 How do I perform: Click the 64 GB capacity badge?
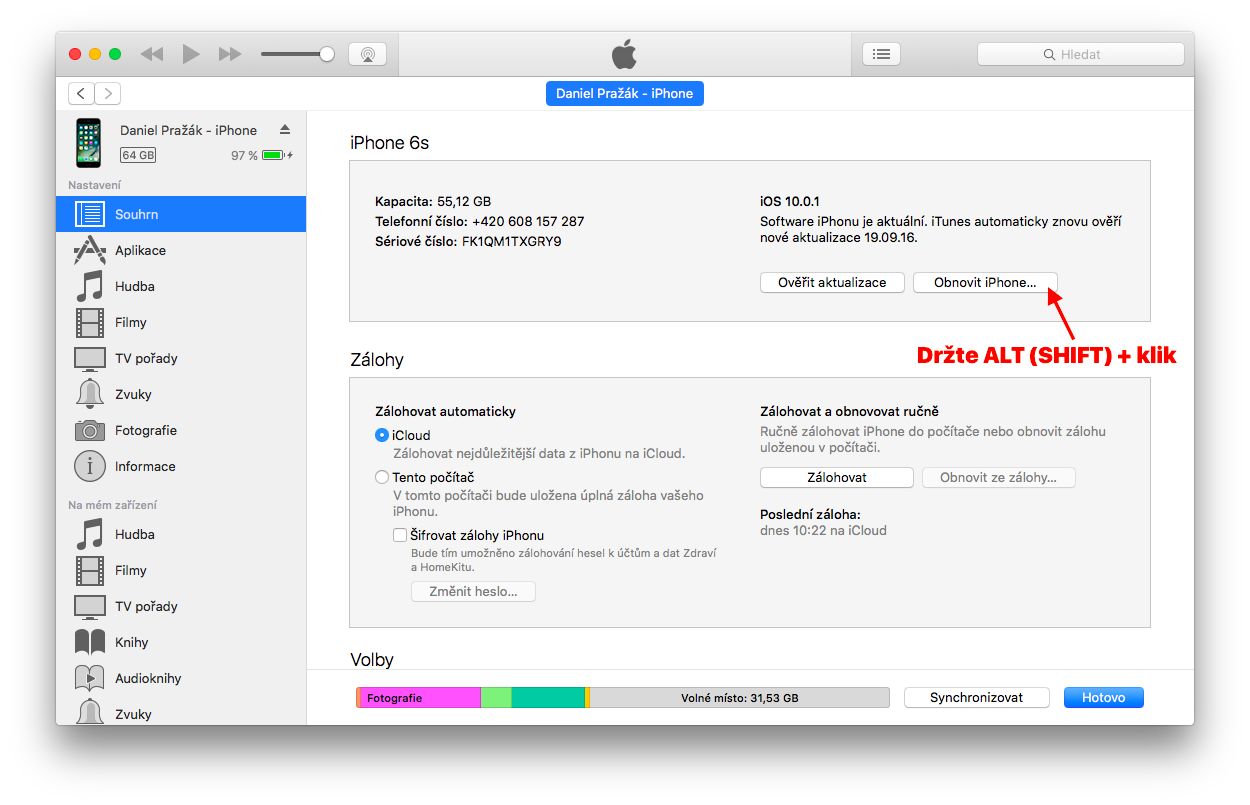tap(138, 155)
